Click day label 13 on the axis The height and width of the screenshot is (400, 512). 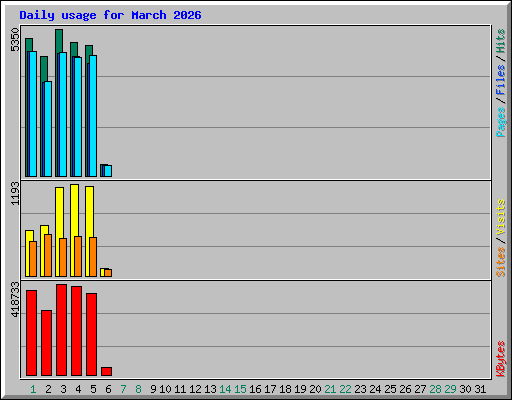point(210,389)
